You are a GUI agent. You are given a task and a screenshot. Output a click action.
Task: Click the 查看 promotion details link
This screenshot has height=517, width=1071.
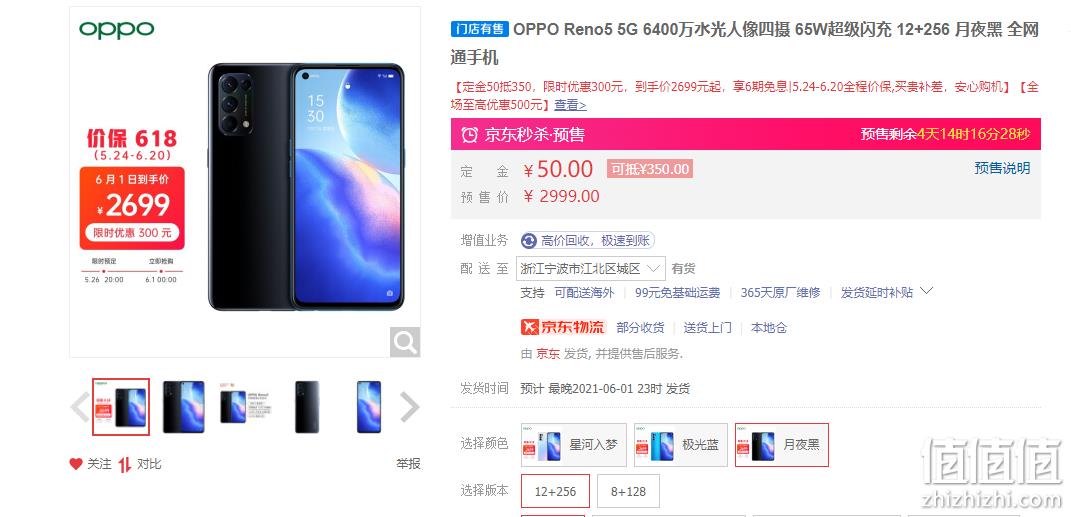[x=570, y=105]
